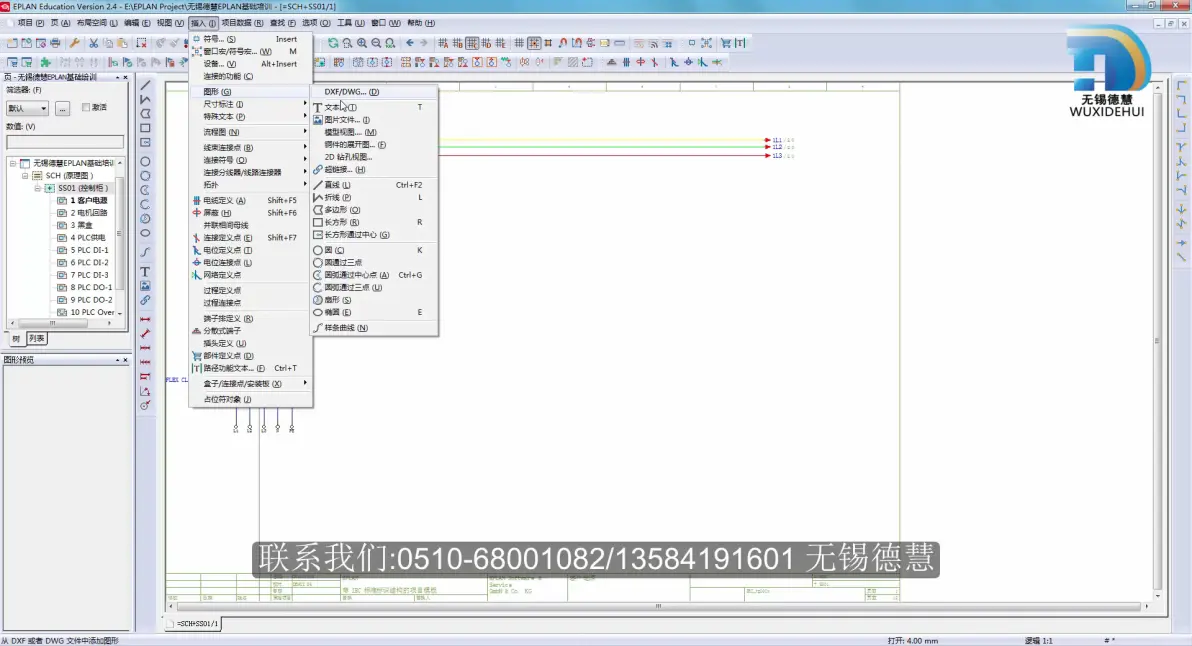The width and height of the screenshot is (1192, 646).
Task: Click the drawing area vertical scrollbar
Action: pos(1157,340)
